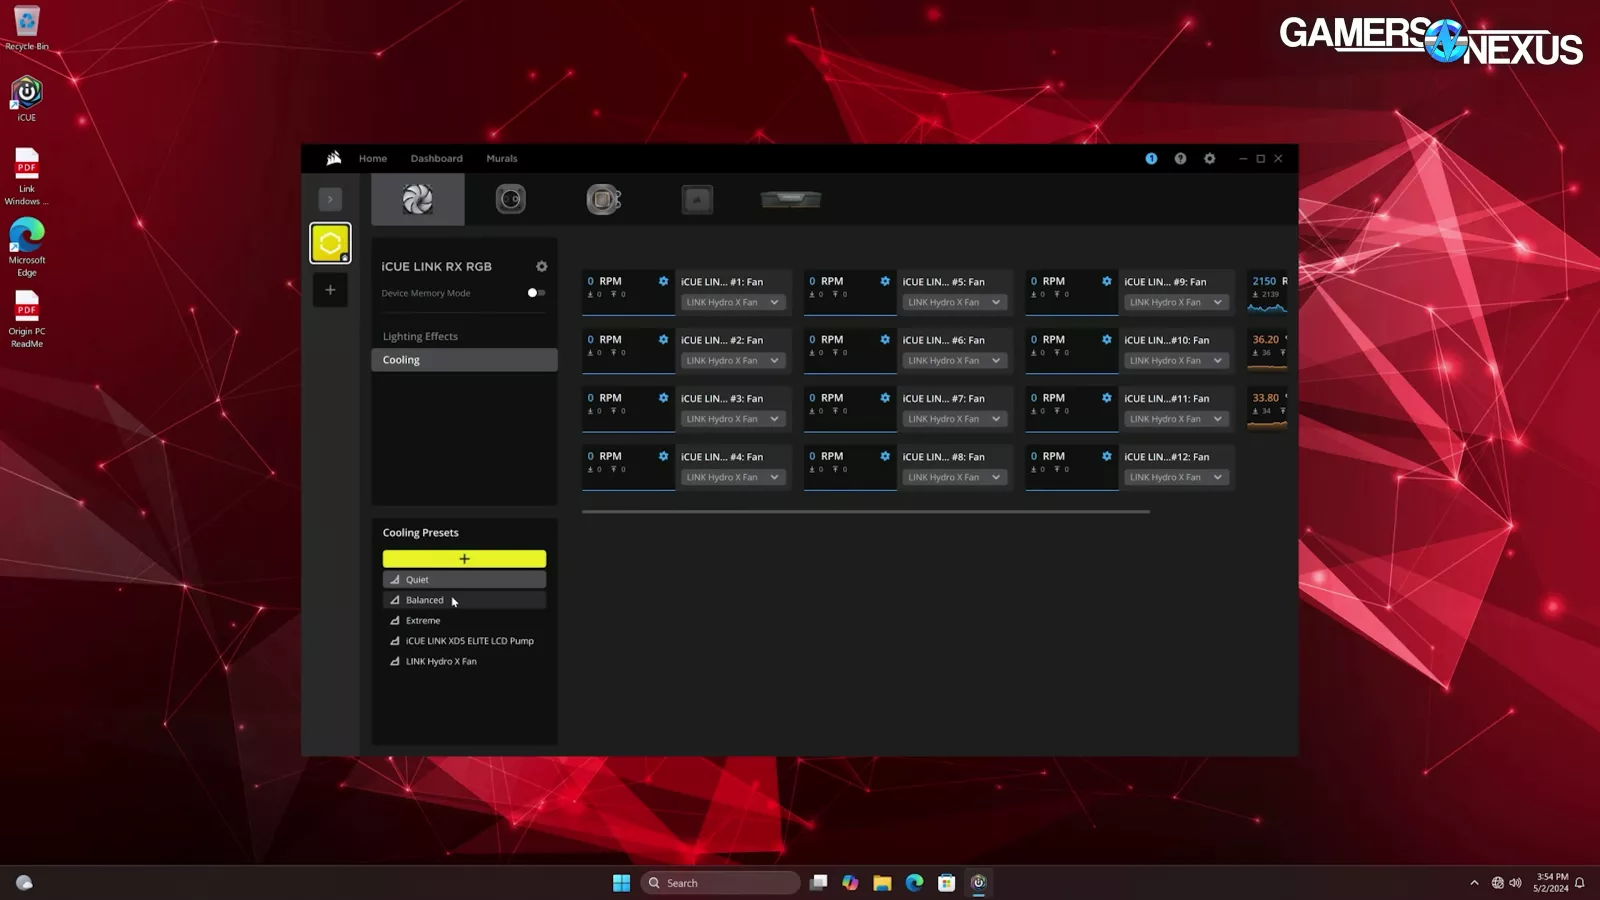
Task: Click gear icon on fan #1 RPM tile
Action: pos(663,282)
